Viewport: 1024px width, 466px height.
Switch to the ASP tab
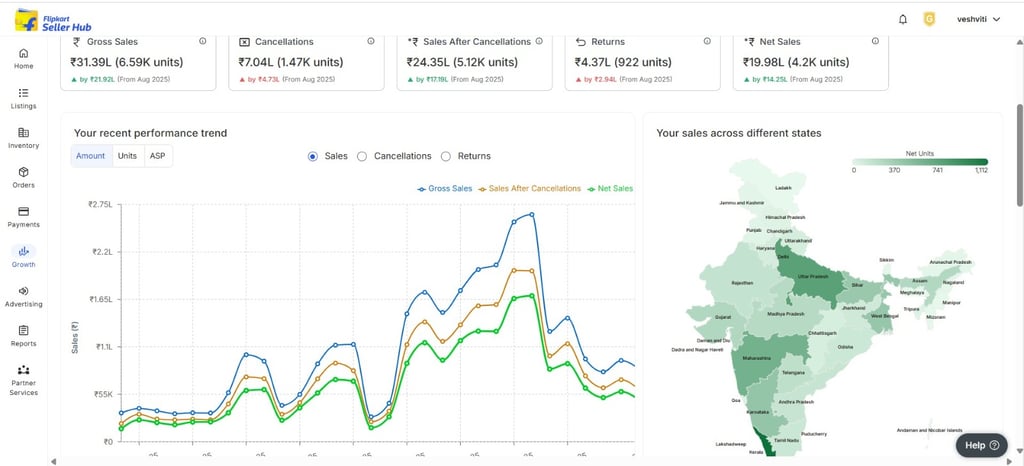click(157, 156)
